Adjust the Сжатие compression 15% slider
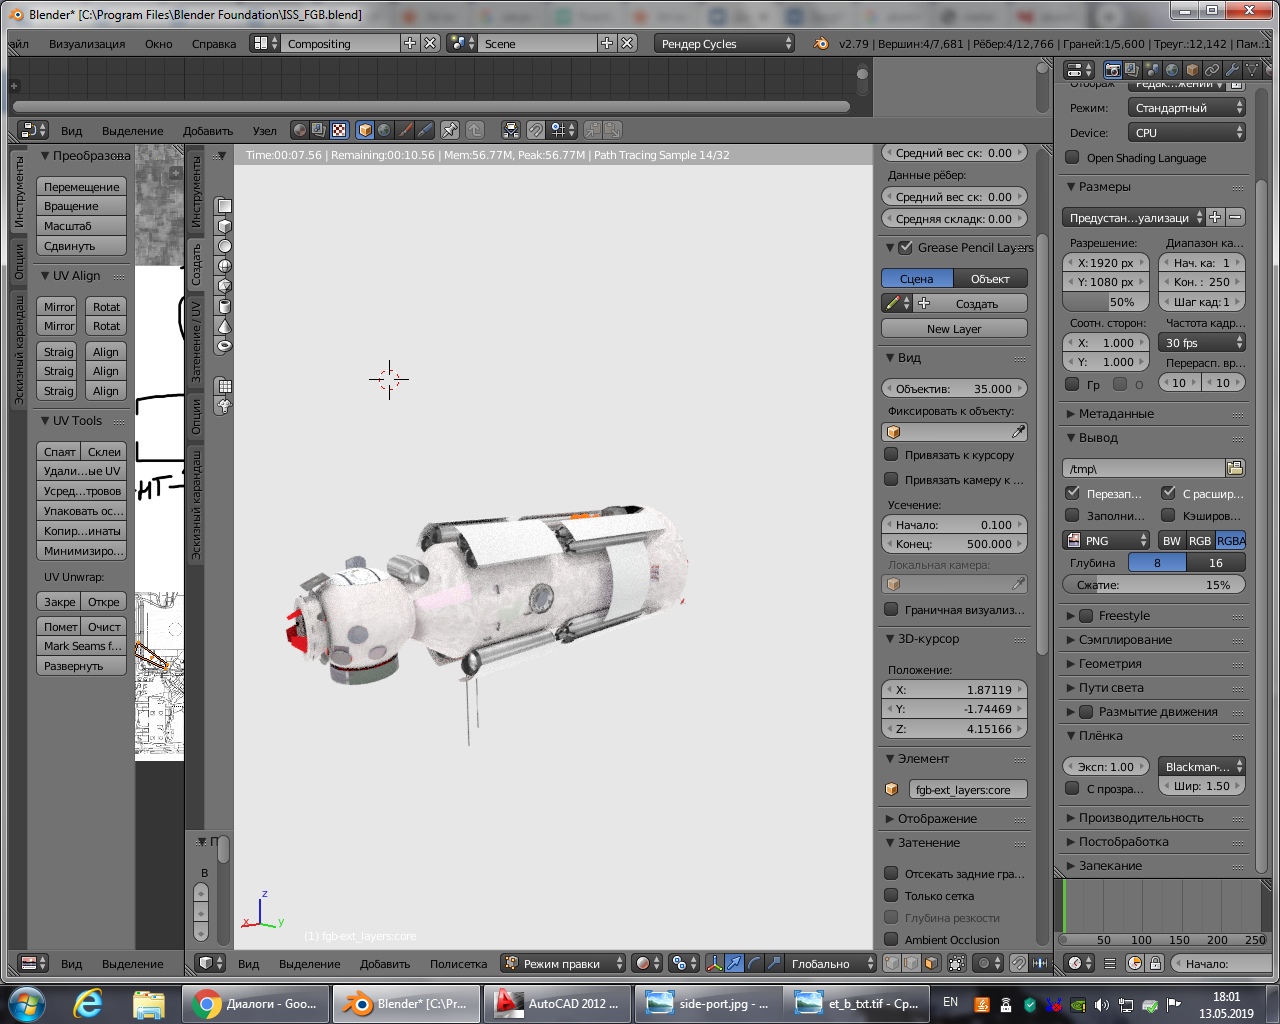Viewport: 1280px width, 1024px height. click(x=1154, y=585)
